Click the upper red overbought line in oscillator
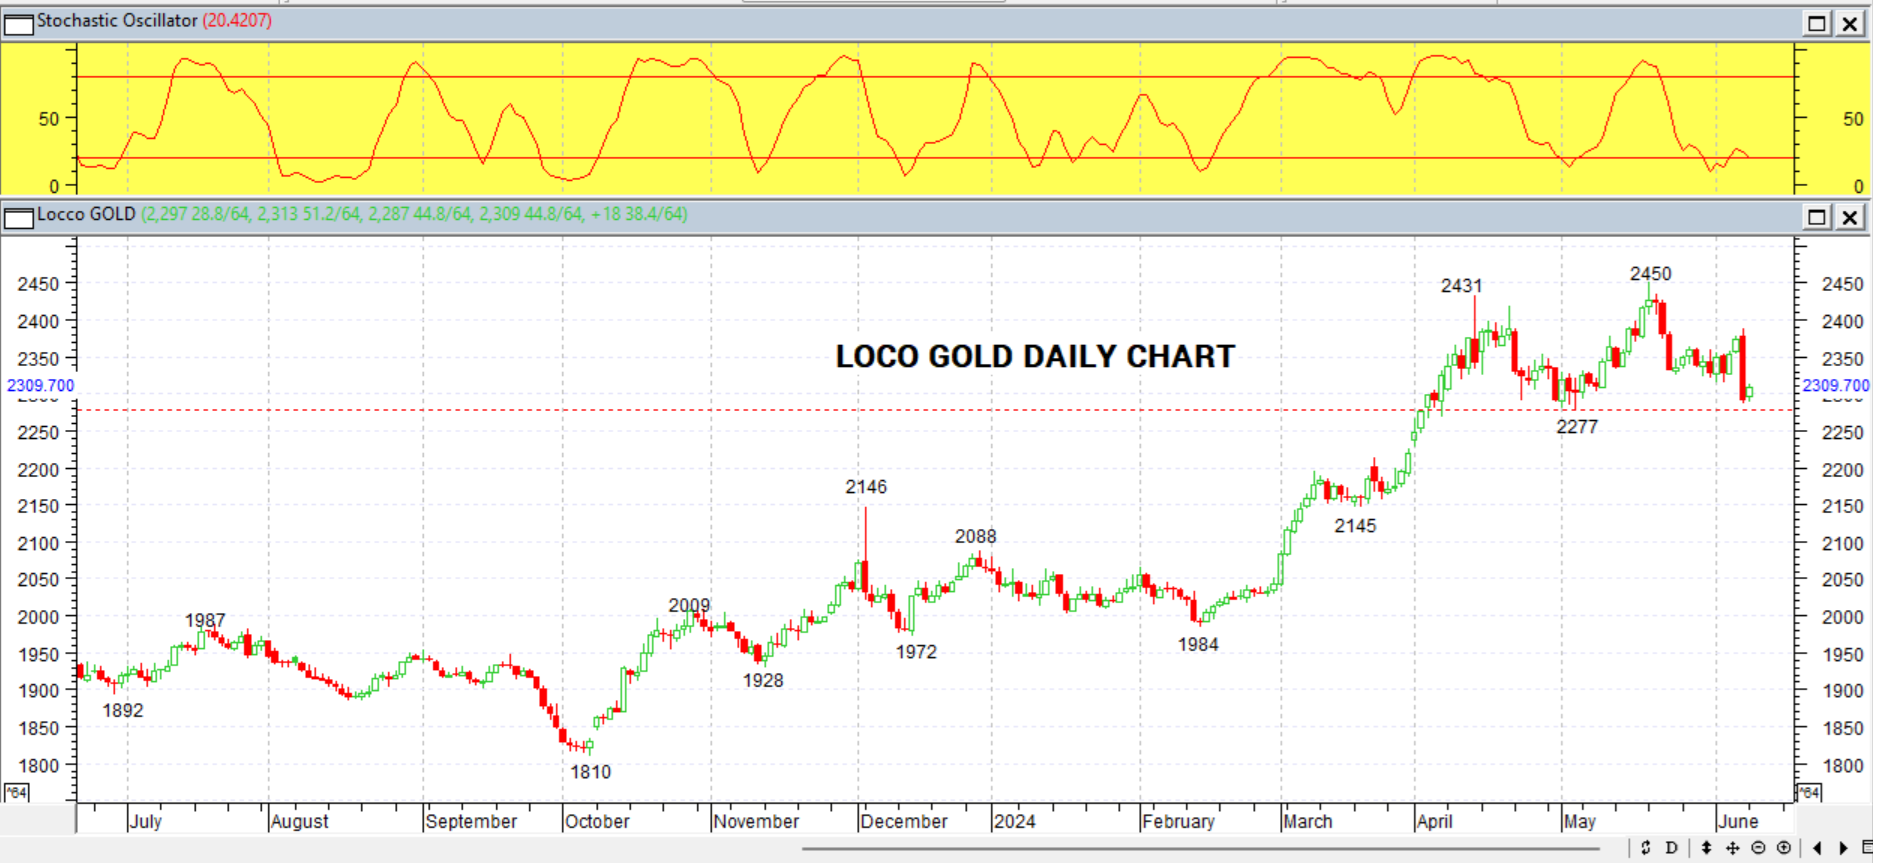Viewport: 1877px width, 863px height. coord(935,77)
